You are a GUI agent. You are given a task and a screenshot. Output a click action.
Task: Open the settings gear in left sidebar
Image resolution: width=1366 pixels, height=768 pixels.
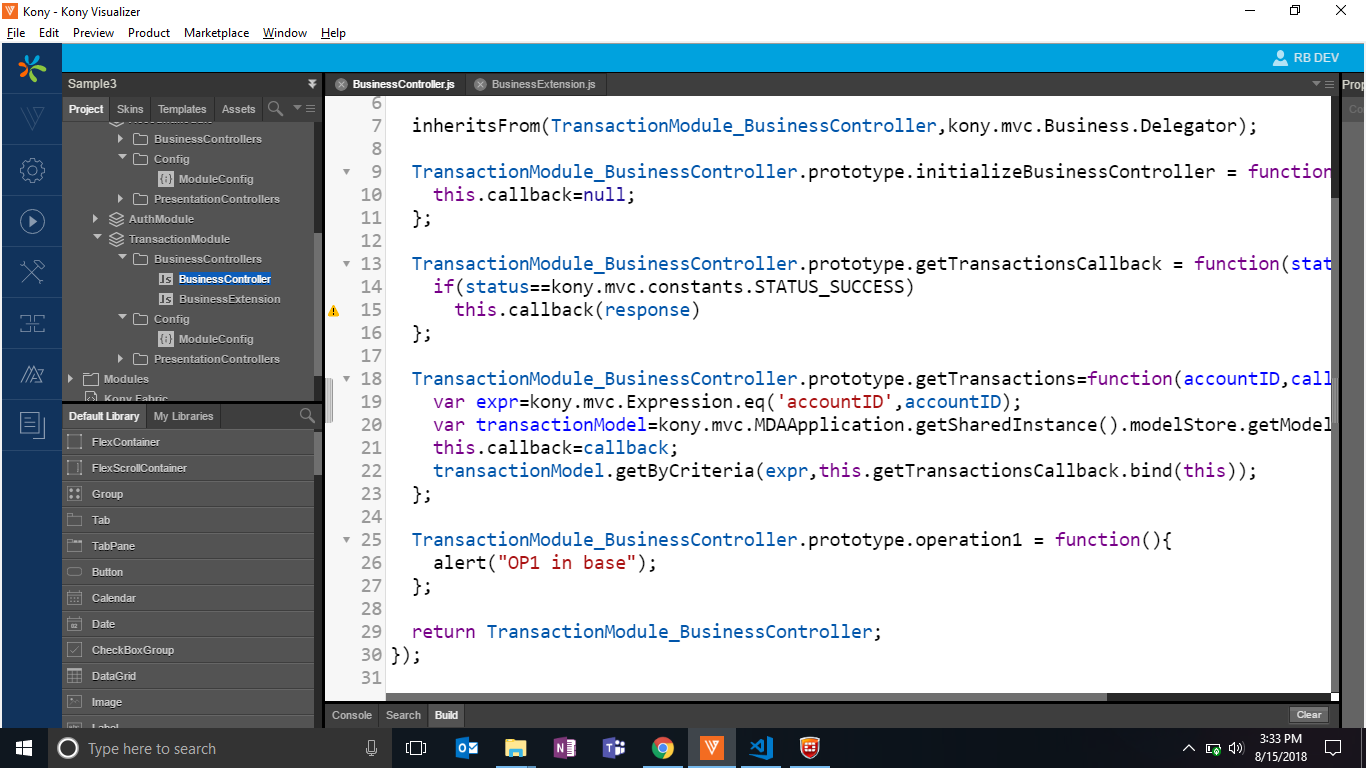coord(32,170)
